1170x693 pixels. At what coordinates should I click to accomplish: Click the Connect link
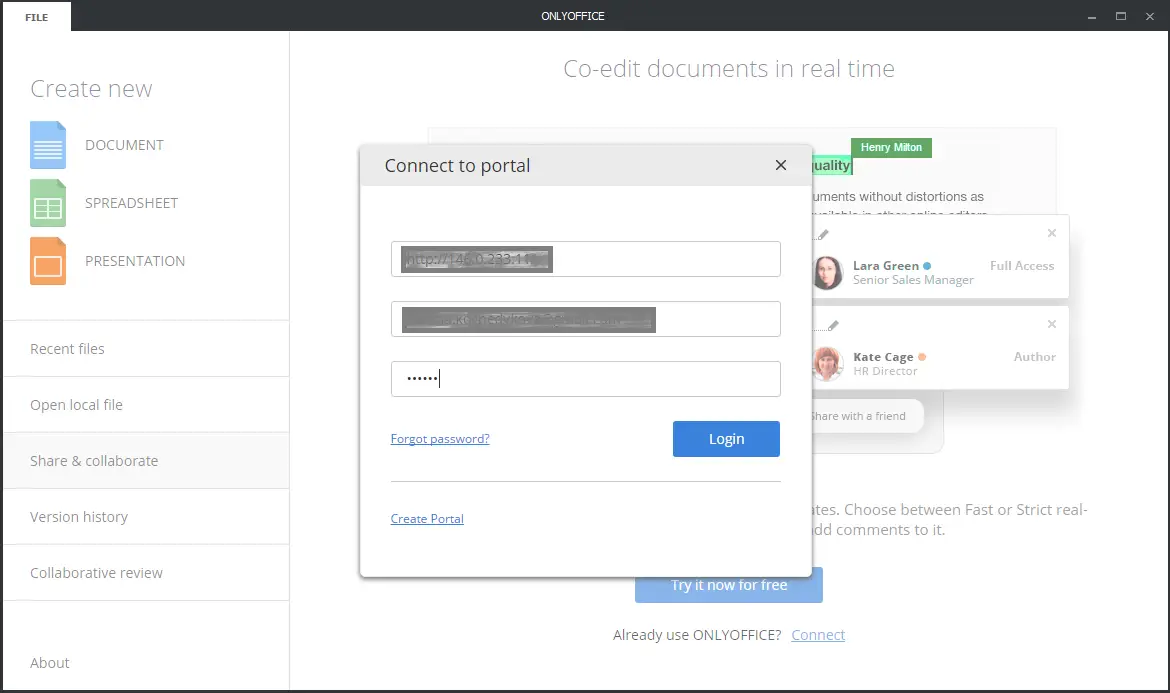pos(818,635)
